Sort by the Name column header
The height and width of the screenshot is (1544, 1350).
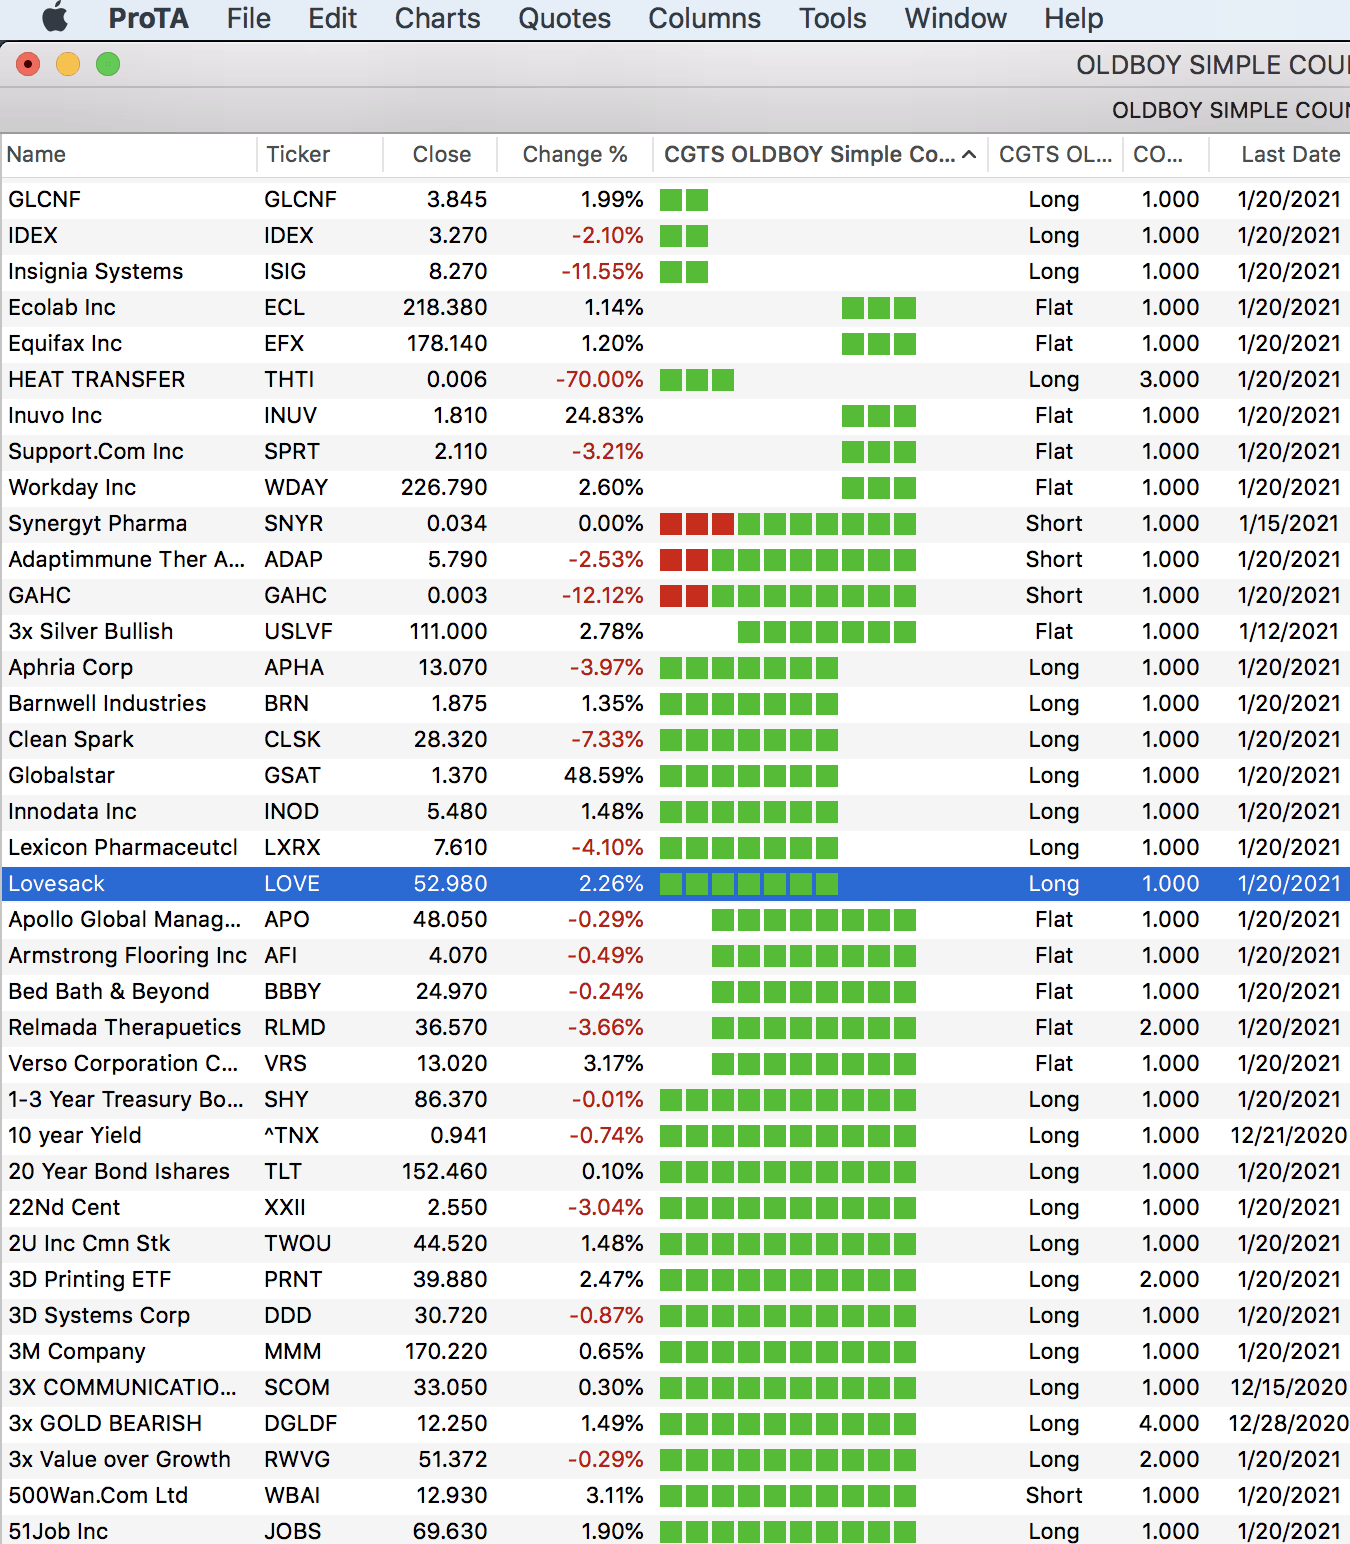tap(128, 154)
